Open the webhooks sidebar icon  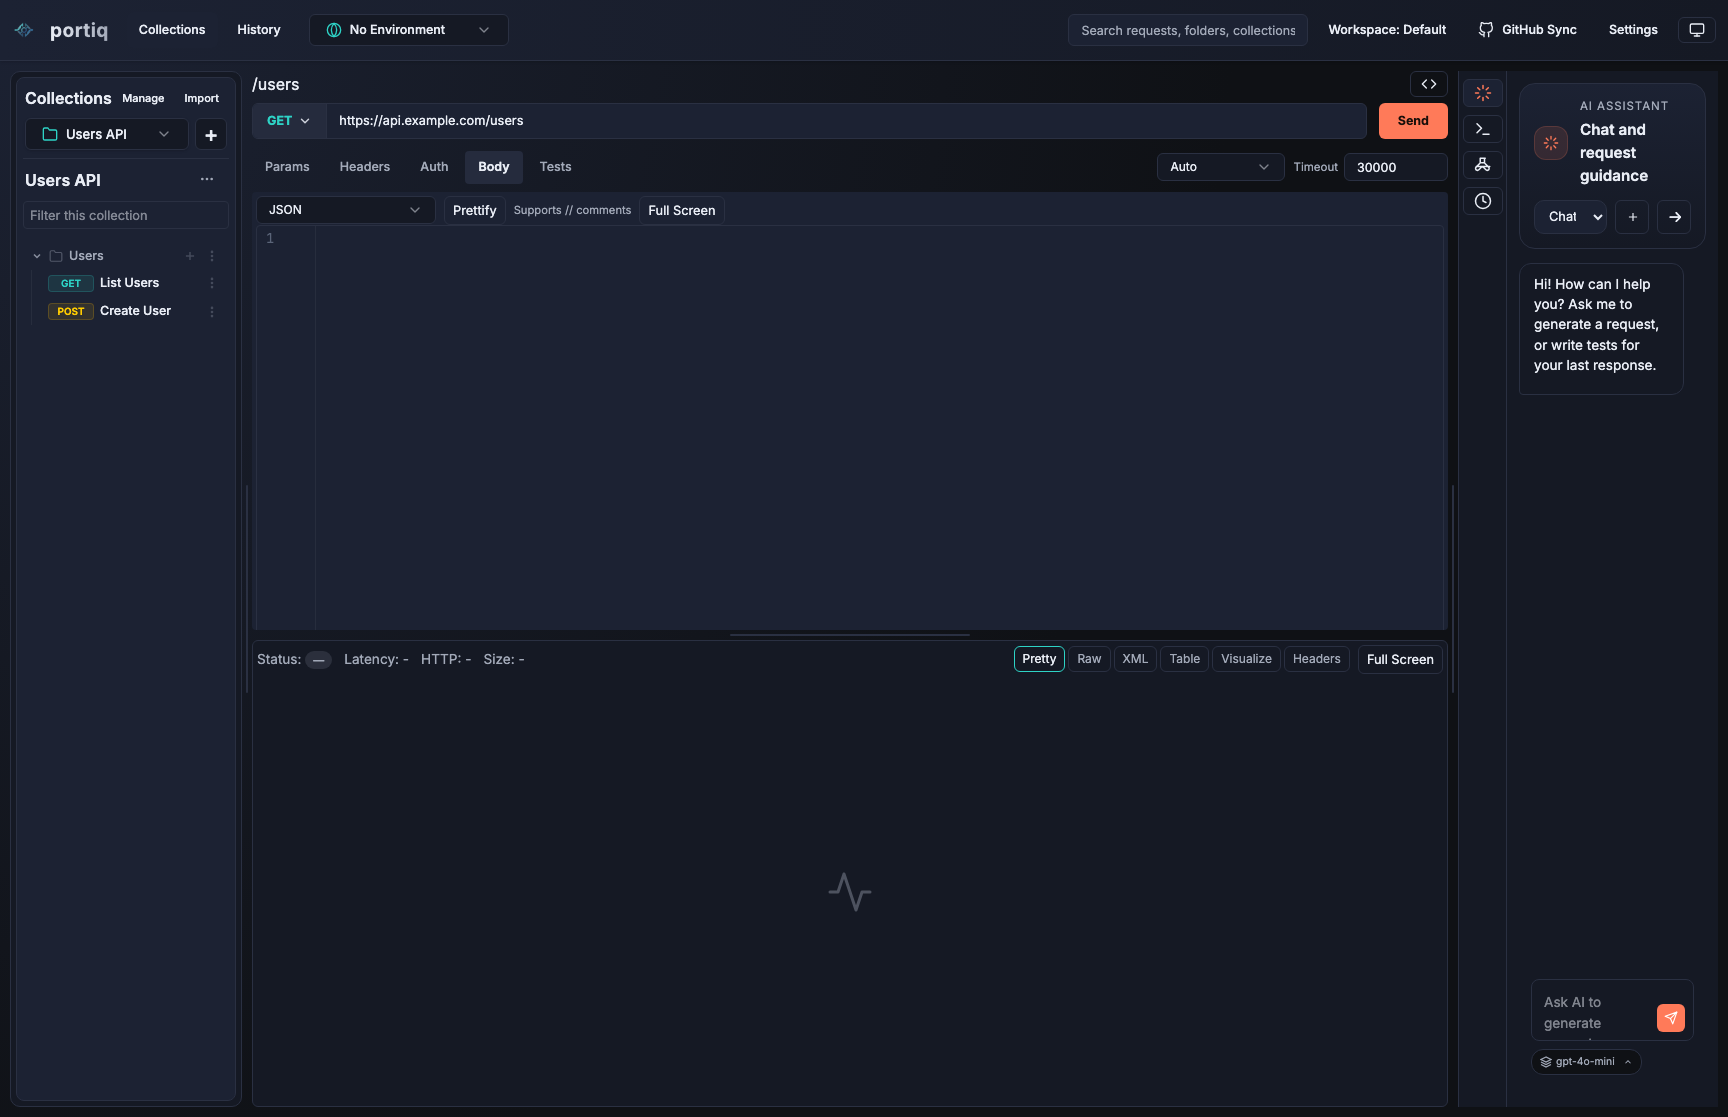click(1483, 165)
